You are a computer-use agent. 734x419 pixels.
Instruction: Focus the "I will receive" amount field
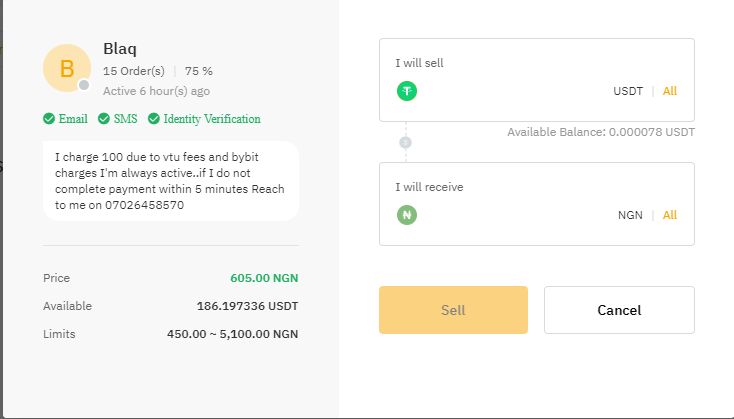click(510, 215)
